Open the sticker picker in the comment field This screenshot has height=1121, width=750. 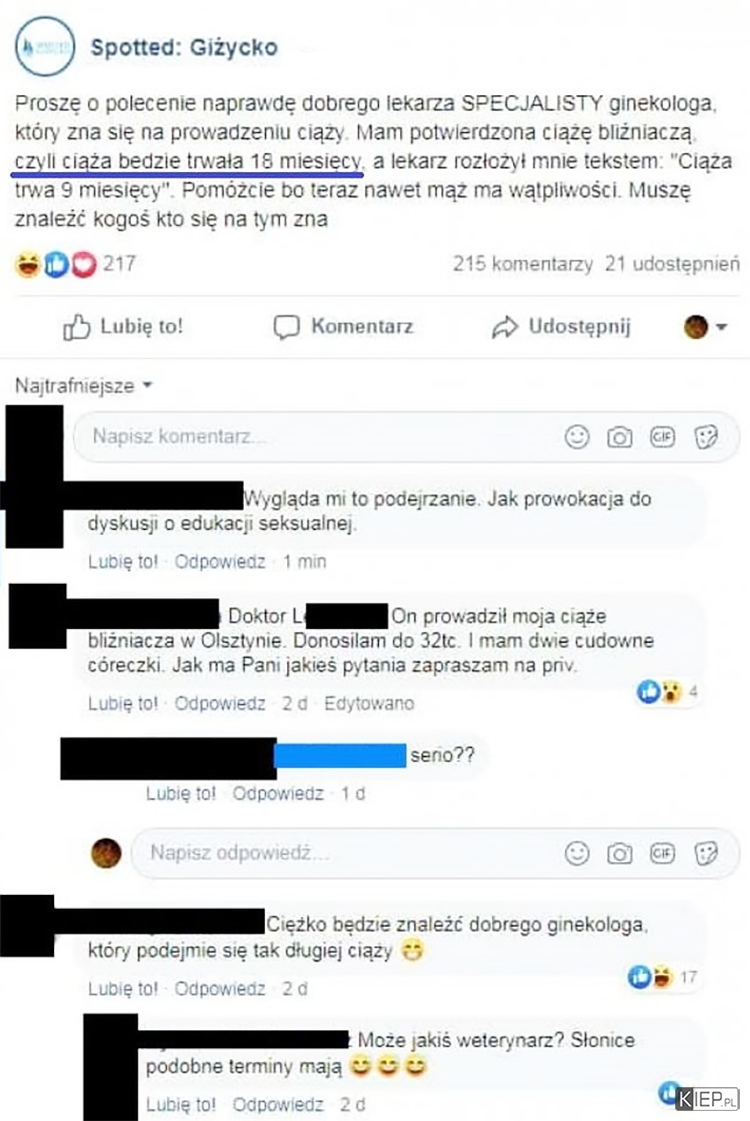pyautogui.click(x=706, y=437)
